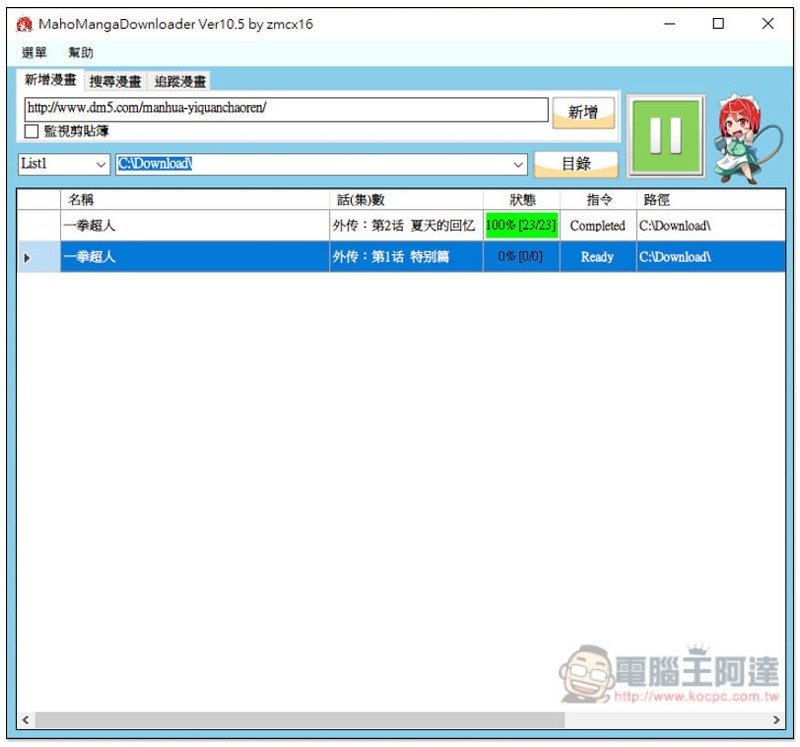Click the Ready command cell
800x747 pixels.
tap(597, 256)
